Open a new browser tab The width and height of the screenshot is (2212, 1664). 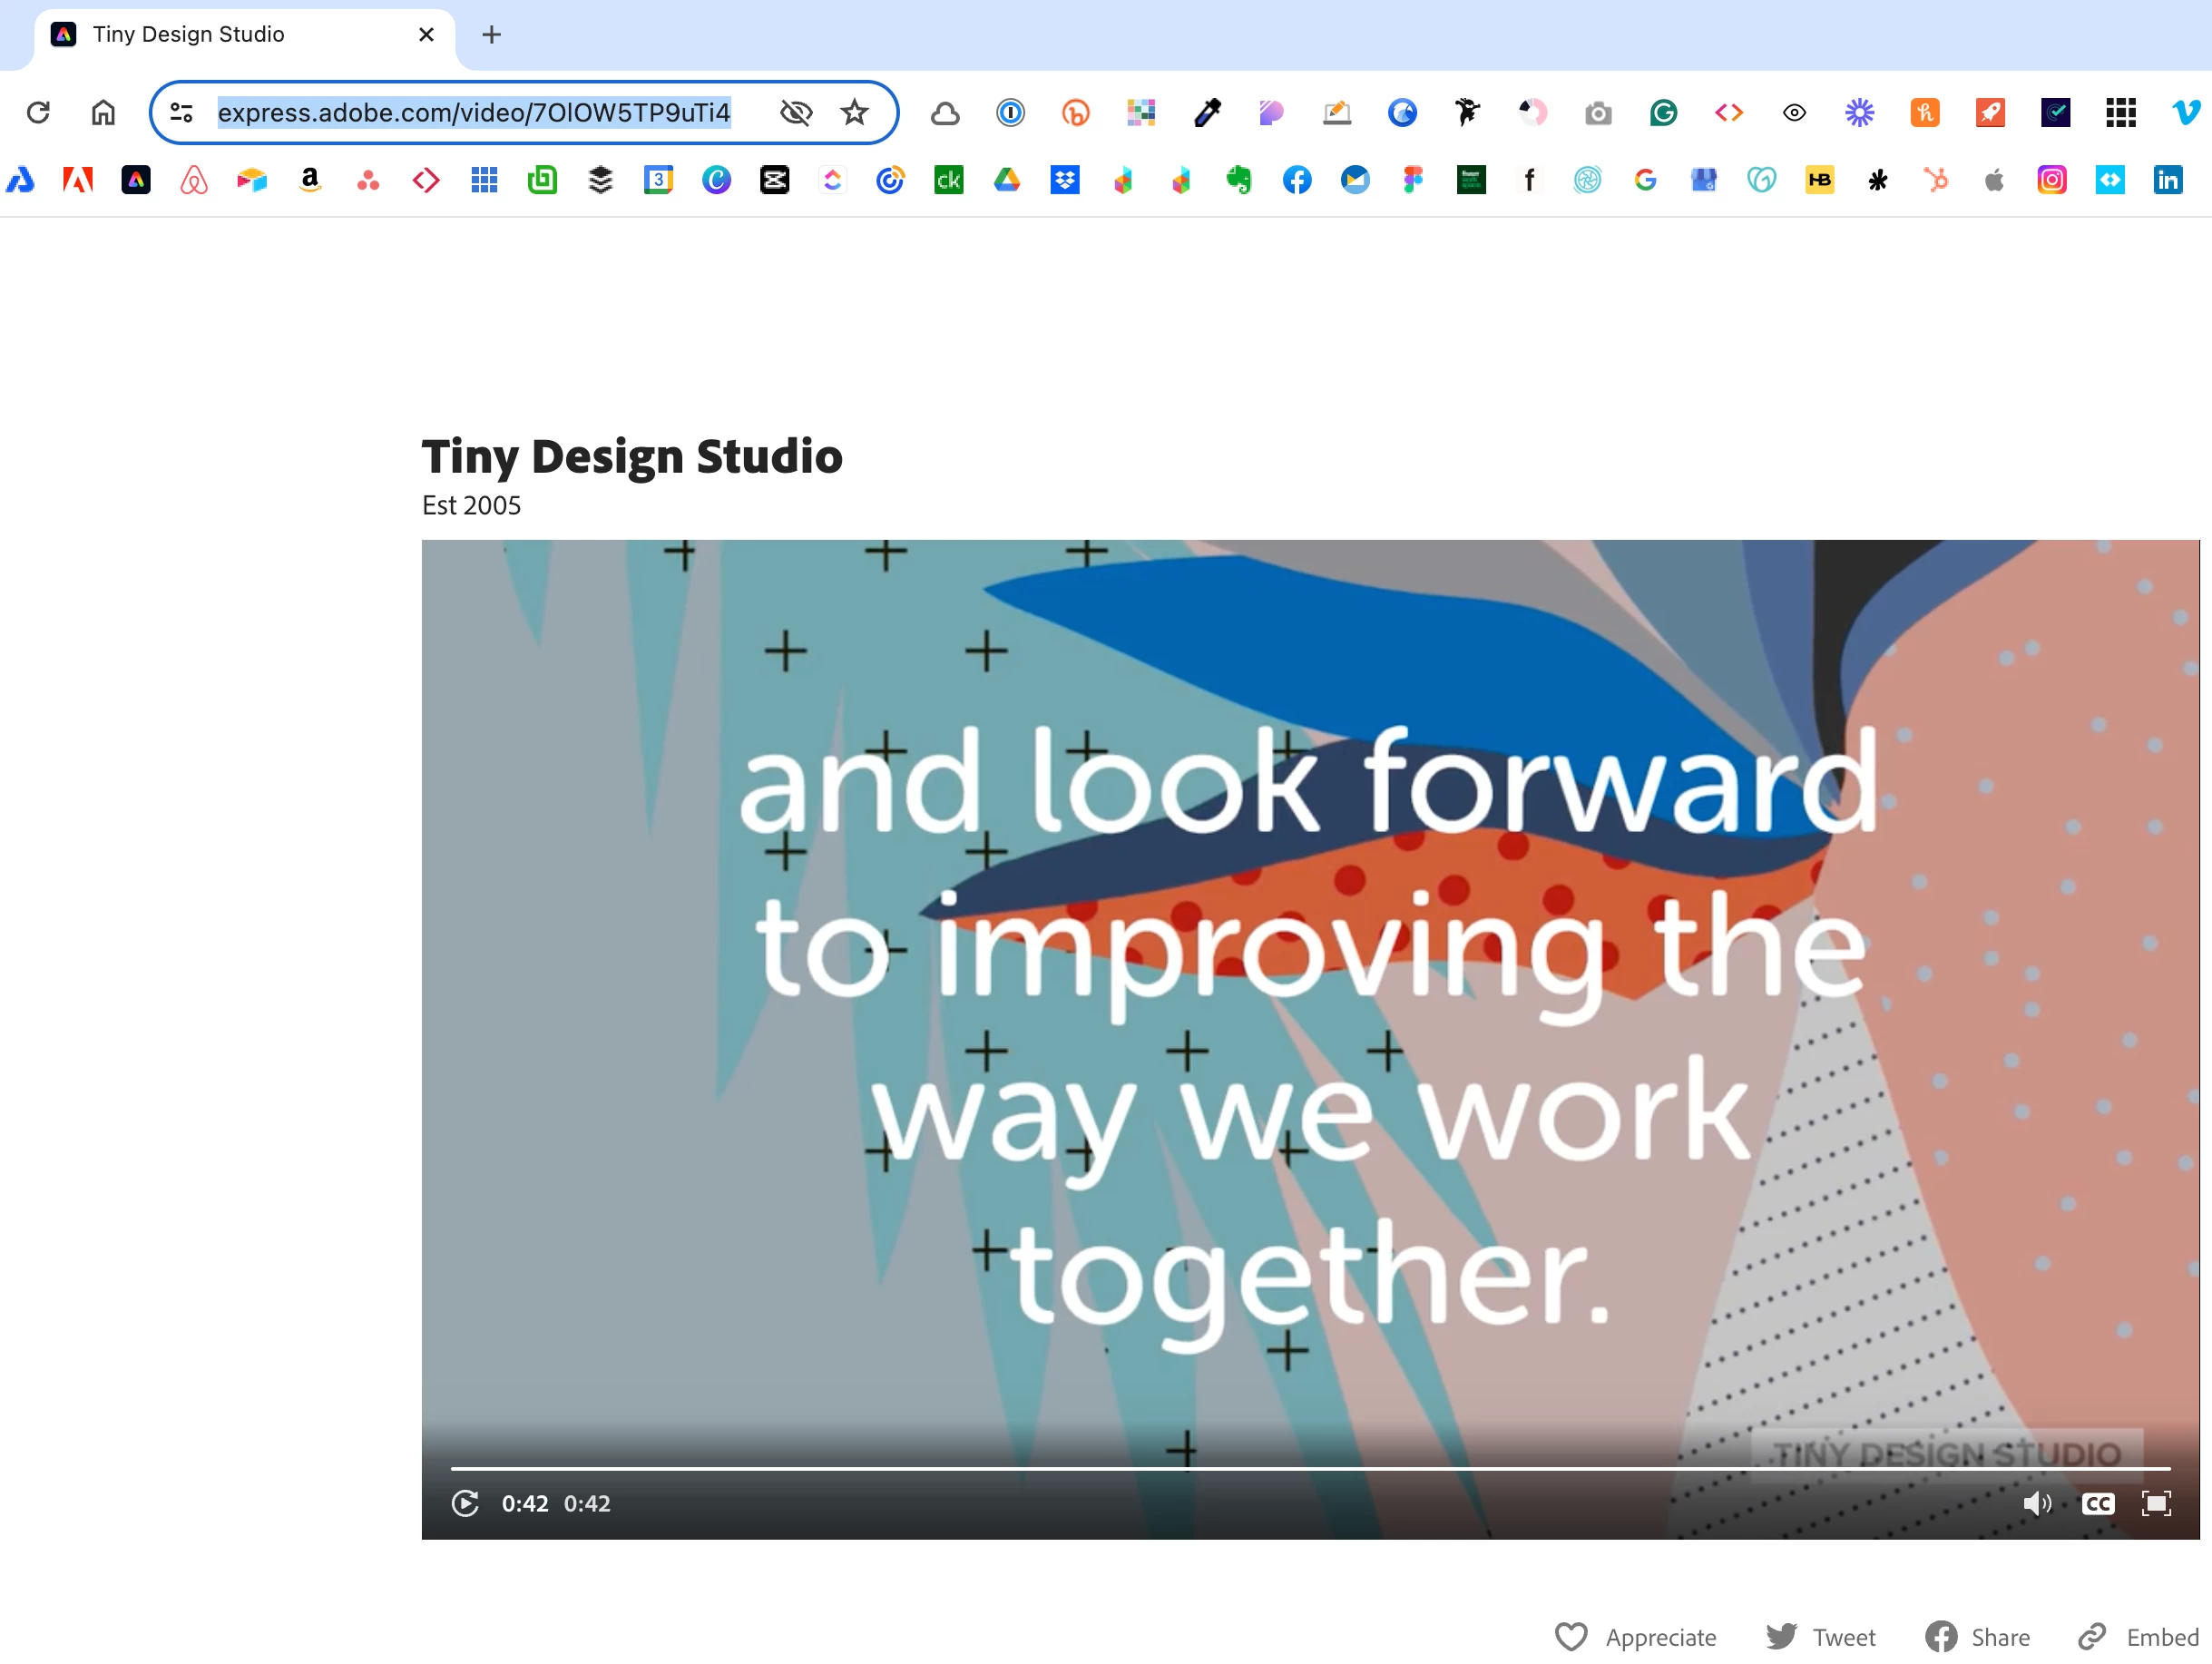[491, 35]
